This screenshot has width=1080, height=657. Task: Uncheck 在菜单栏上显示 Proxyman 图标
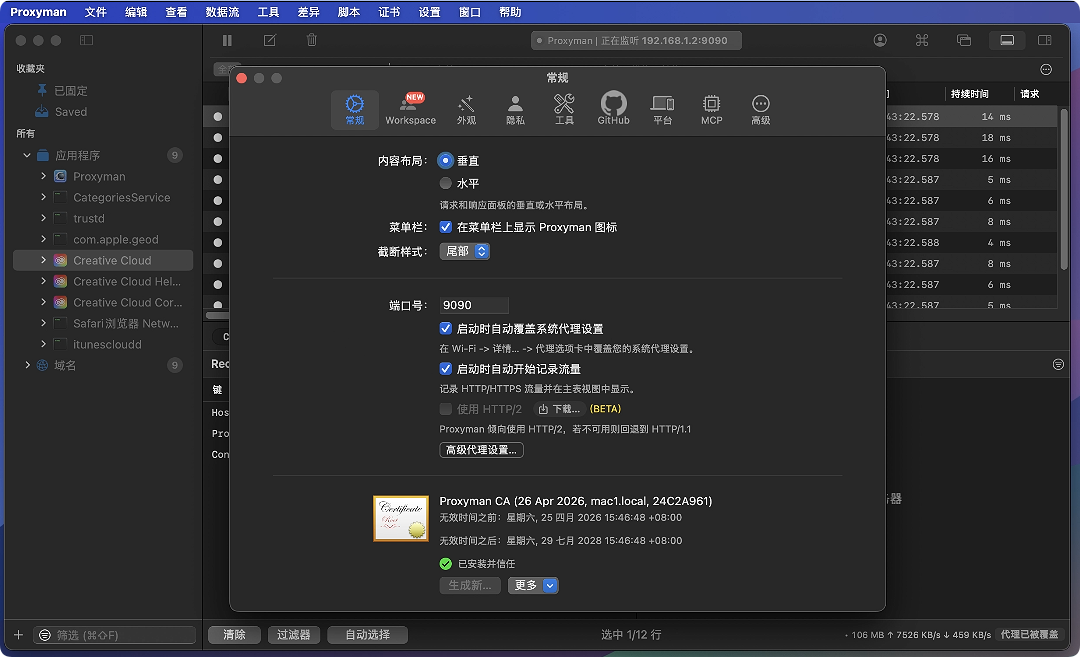(x=446, y=227)
